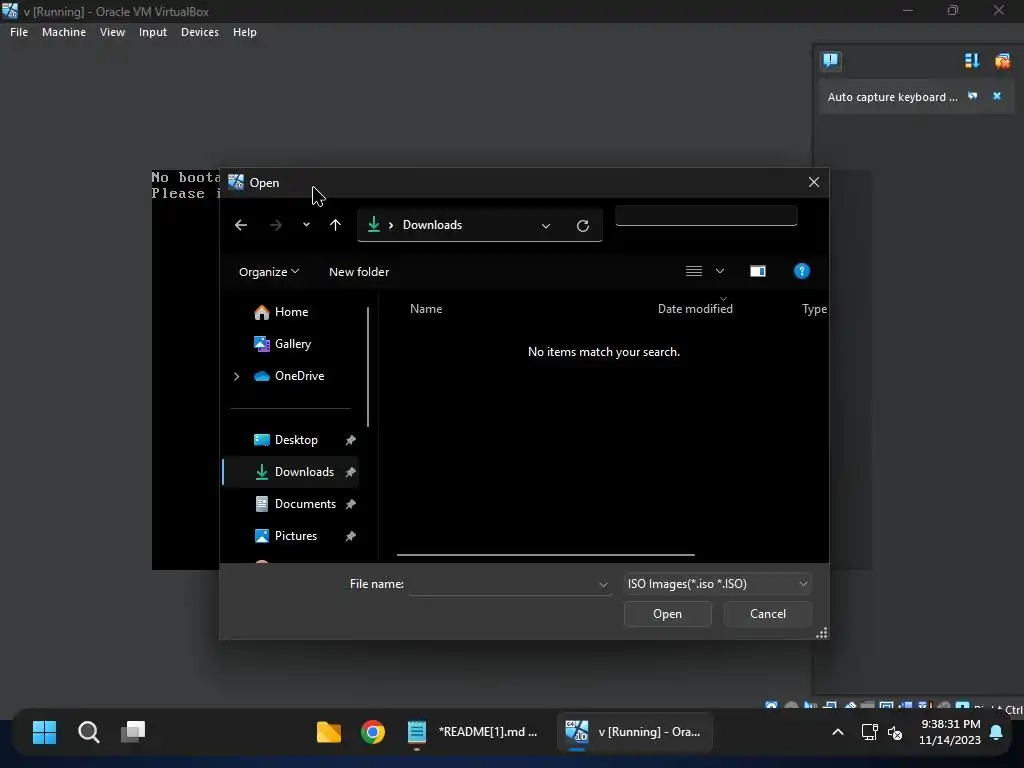
Task: Open the Organize menu
Action: 268,272
